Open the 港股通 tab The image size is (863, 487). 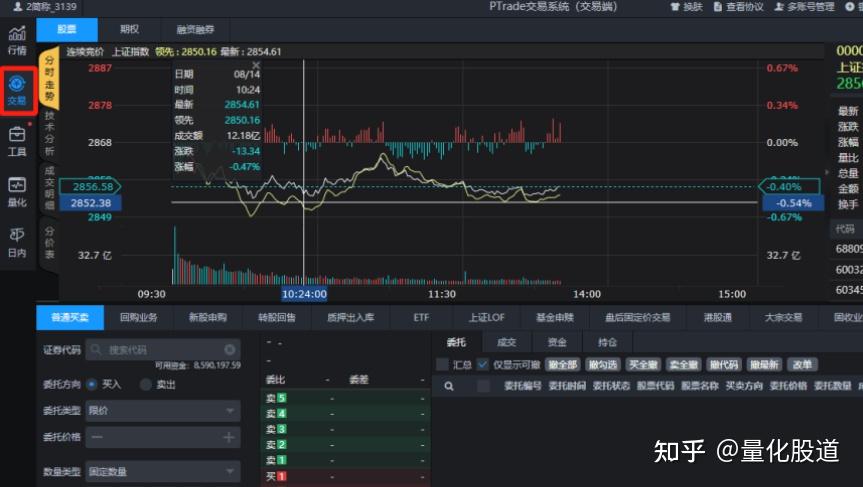[718, 318]
